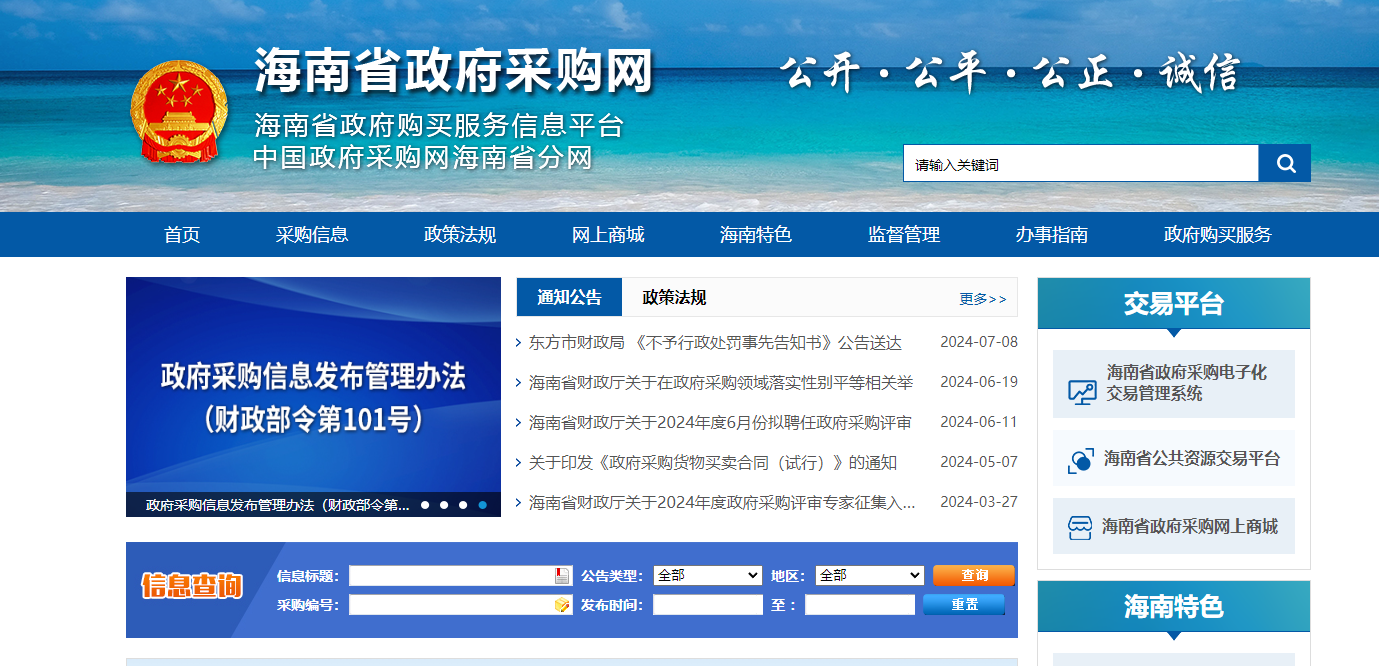Open the 公告类型 dropdown
1379x666 pixels.
[x=706, y=575]
